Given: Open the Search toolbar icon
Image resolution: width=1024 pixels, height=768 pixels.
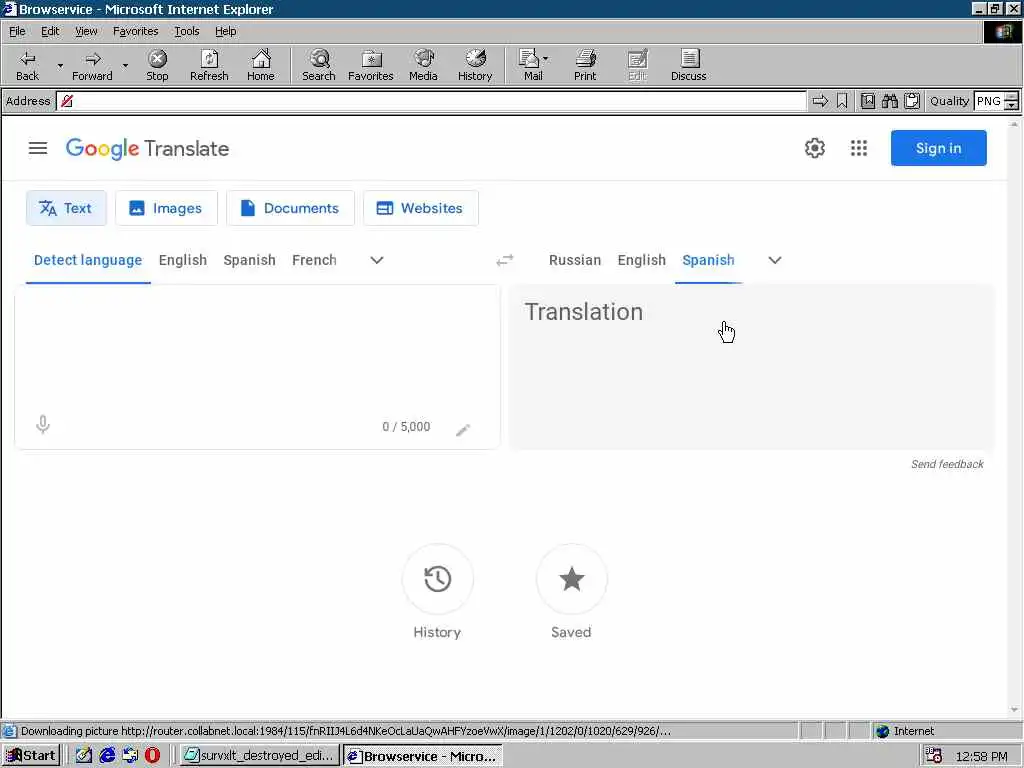Looking at the screenshot, I should [x=319, y=65].
